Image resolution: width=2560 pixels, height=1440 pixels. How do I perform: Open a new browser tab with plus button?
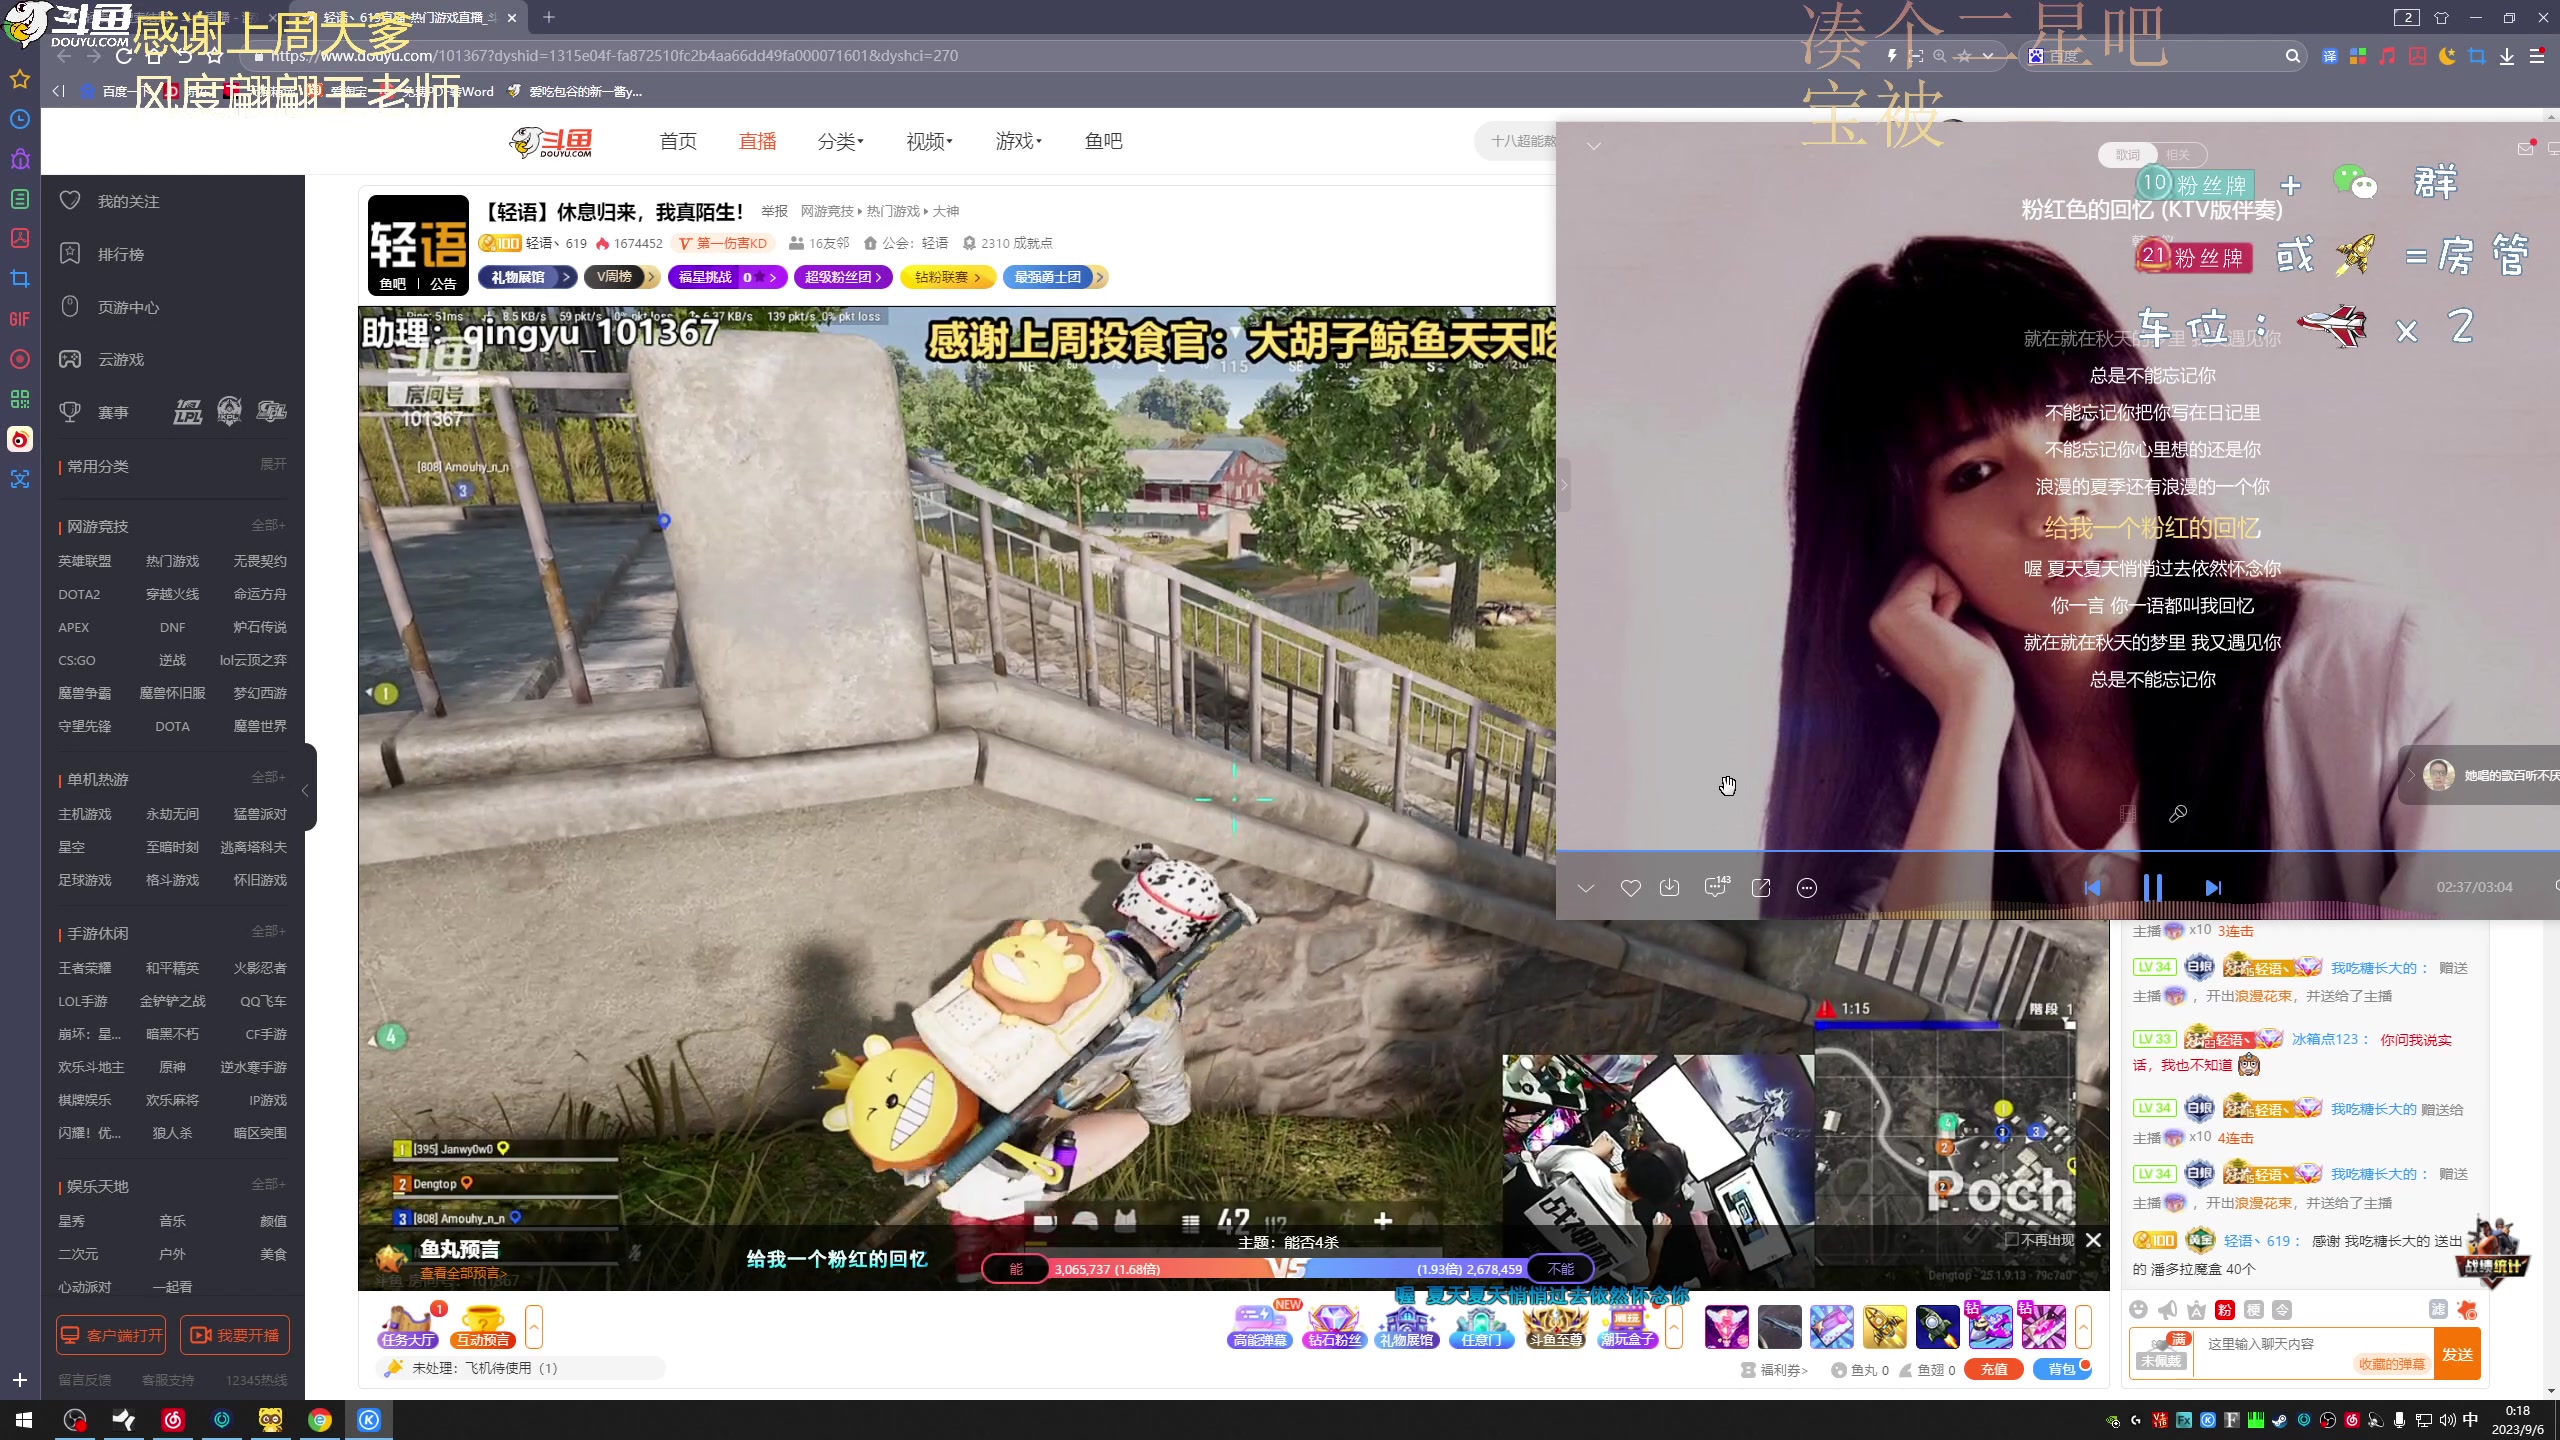549,17
